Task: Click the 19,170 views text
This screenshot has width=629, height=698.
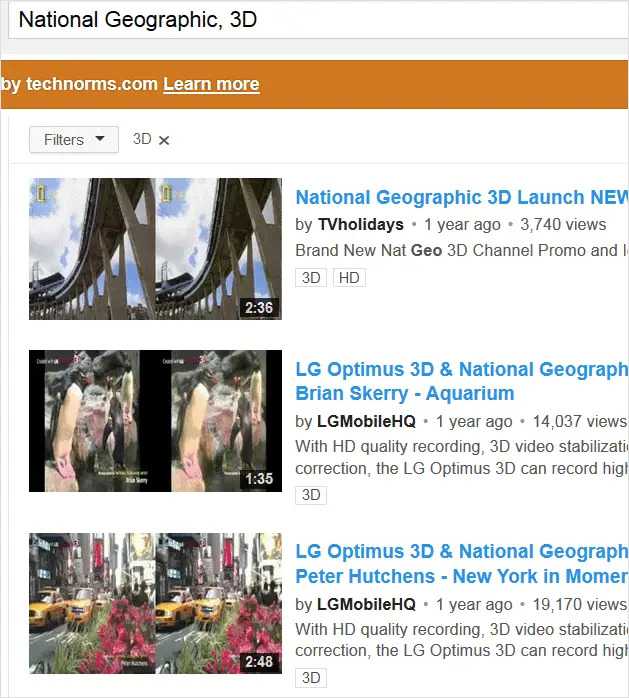Action: click(580, 604)
